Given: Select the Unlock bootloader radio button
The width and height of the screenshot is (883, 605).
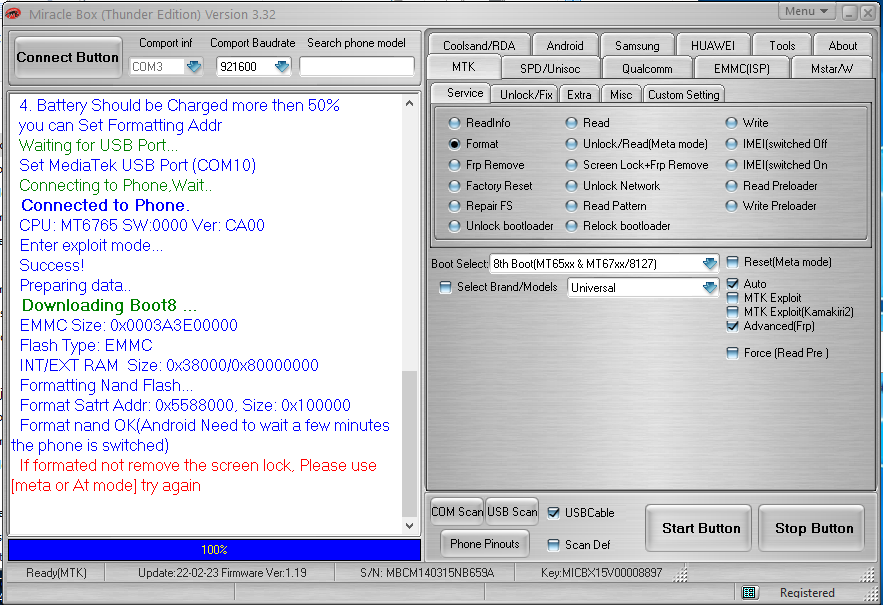Looking at the screenshot, I should (454, 226).
